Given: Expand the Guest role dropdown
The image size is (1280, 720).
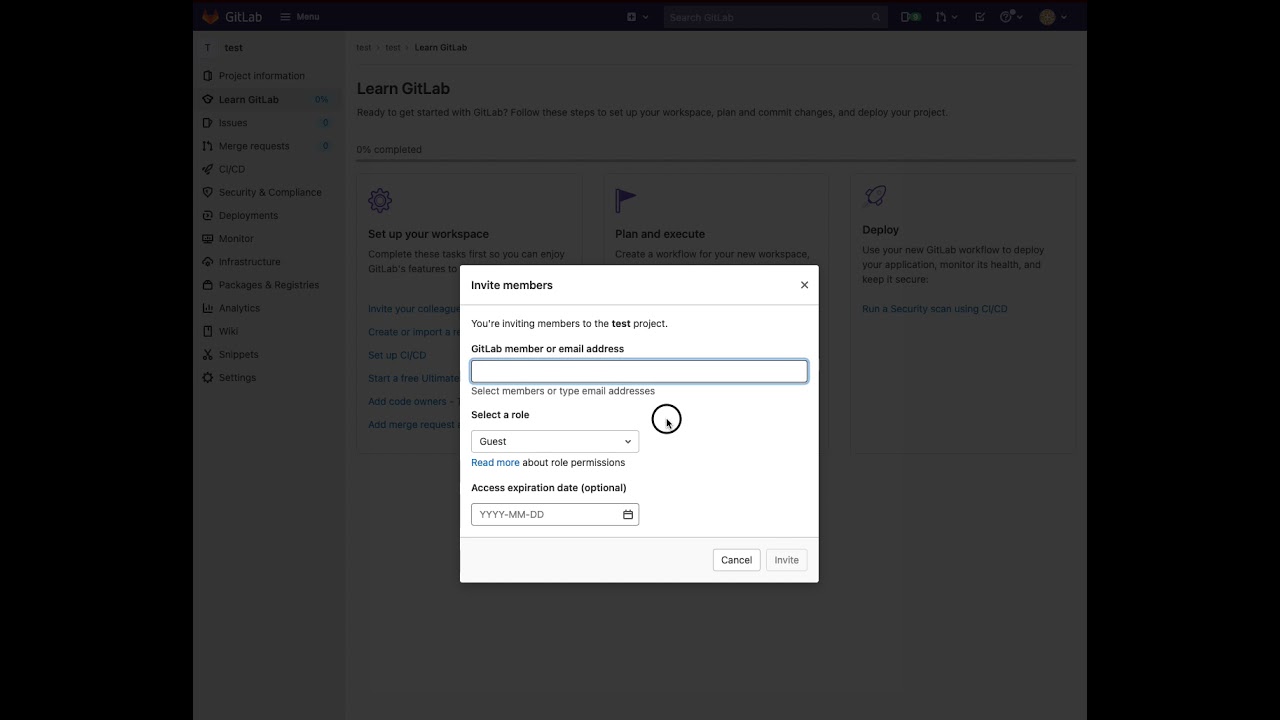Looking at the screenshot, I should pyautogui.click(x=554, y=441).
